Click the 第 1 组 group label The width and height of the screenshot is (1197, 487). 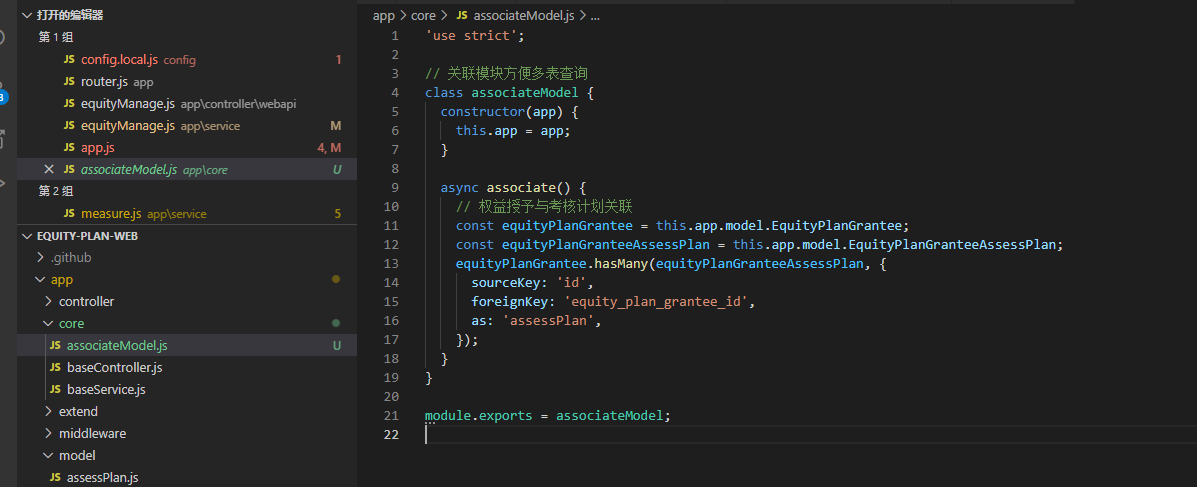pyautogui.click(x=56, y=37)
